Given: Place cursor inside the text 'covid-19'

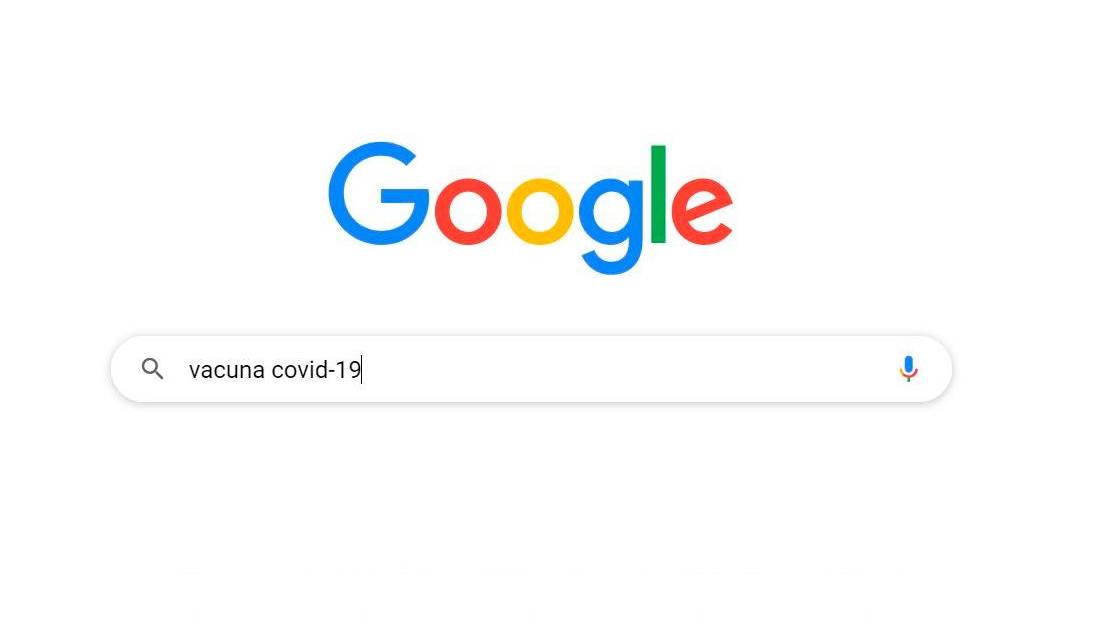Looking at the screenshot, I should tap(315, 369).
